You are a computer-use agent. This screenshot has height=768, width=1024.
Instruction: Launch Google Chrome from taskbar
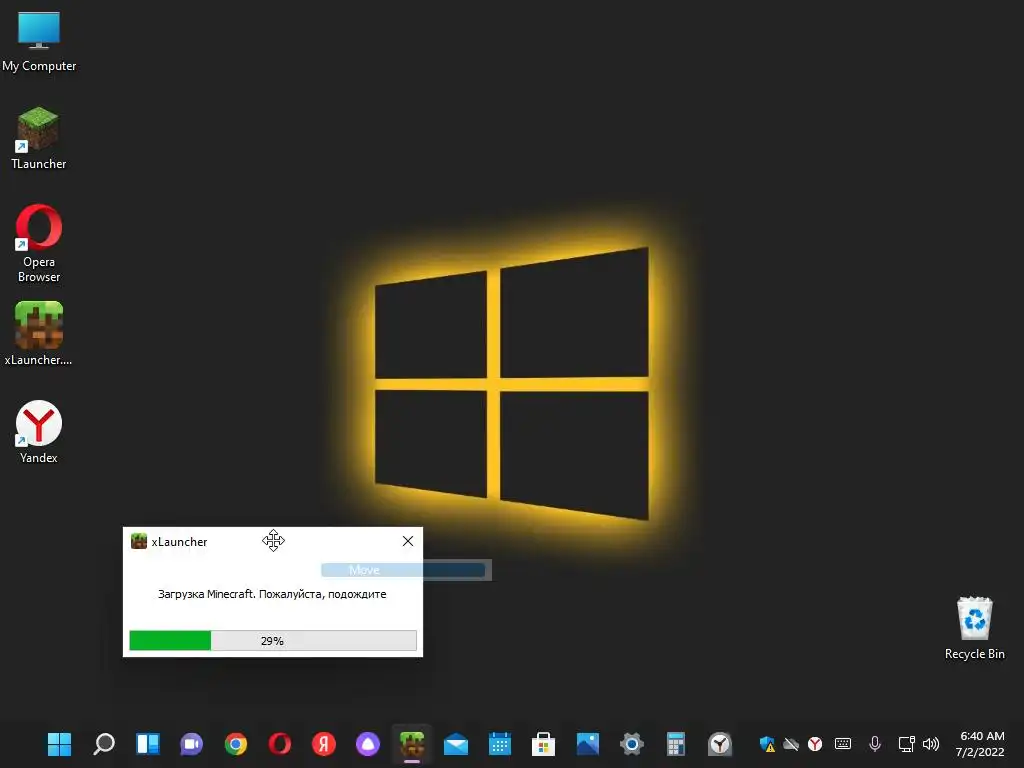pos(236,744)
